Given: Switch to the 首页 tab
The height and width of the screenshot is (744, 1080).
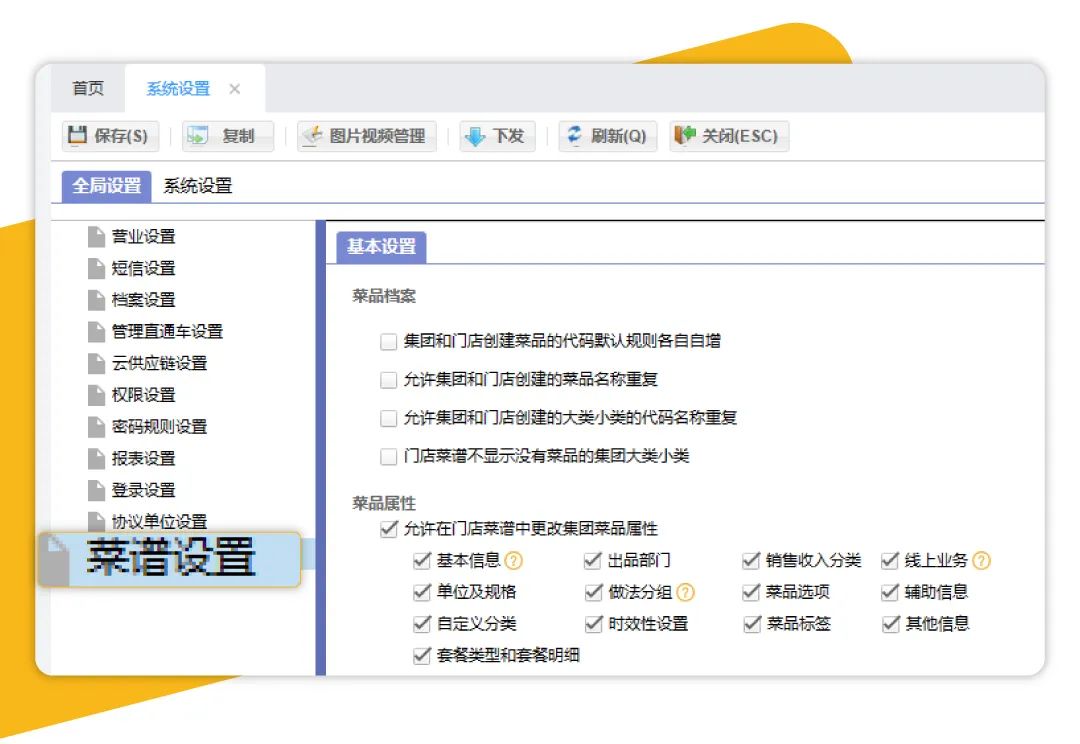Looking at the screenshot, I should pyautogui.click(x=88, y=89).
